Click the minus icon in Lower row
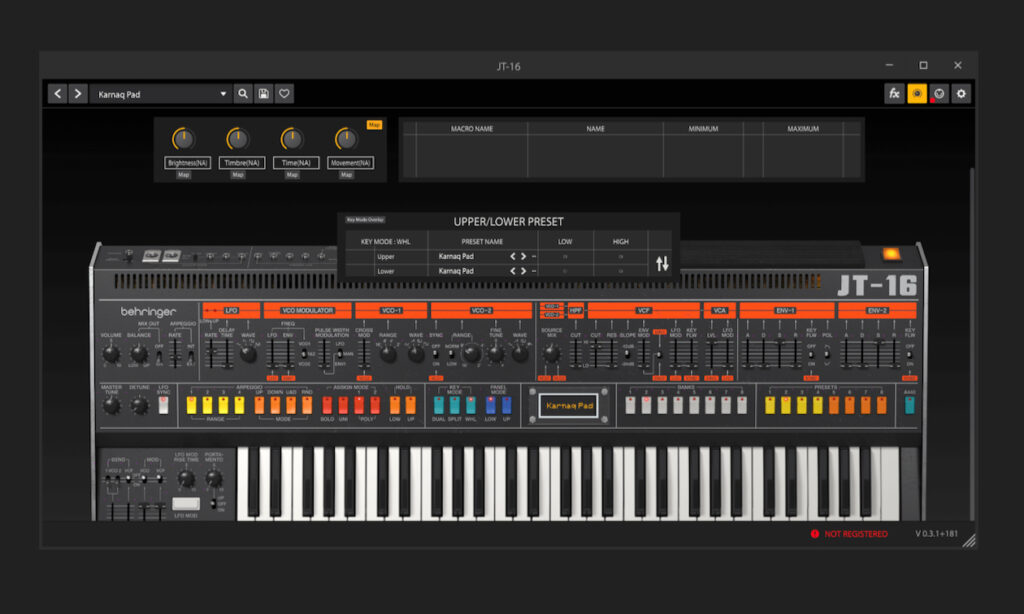 (534, 270)
